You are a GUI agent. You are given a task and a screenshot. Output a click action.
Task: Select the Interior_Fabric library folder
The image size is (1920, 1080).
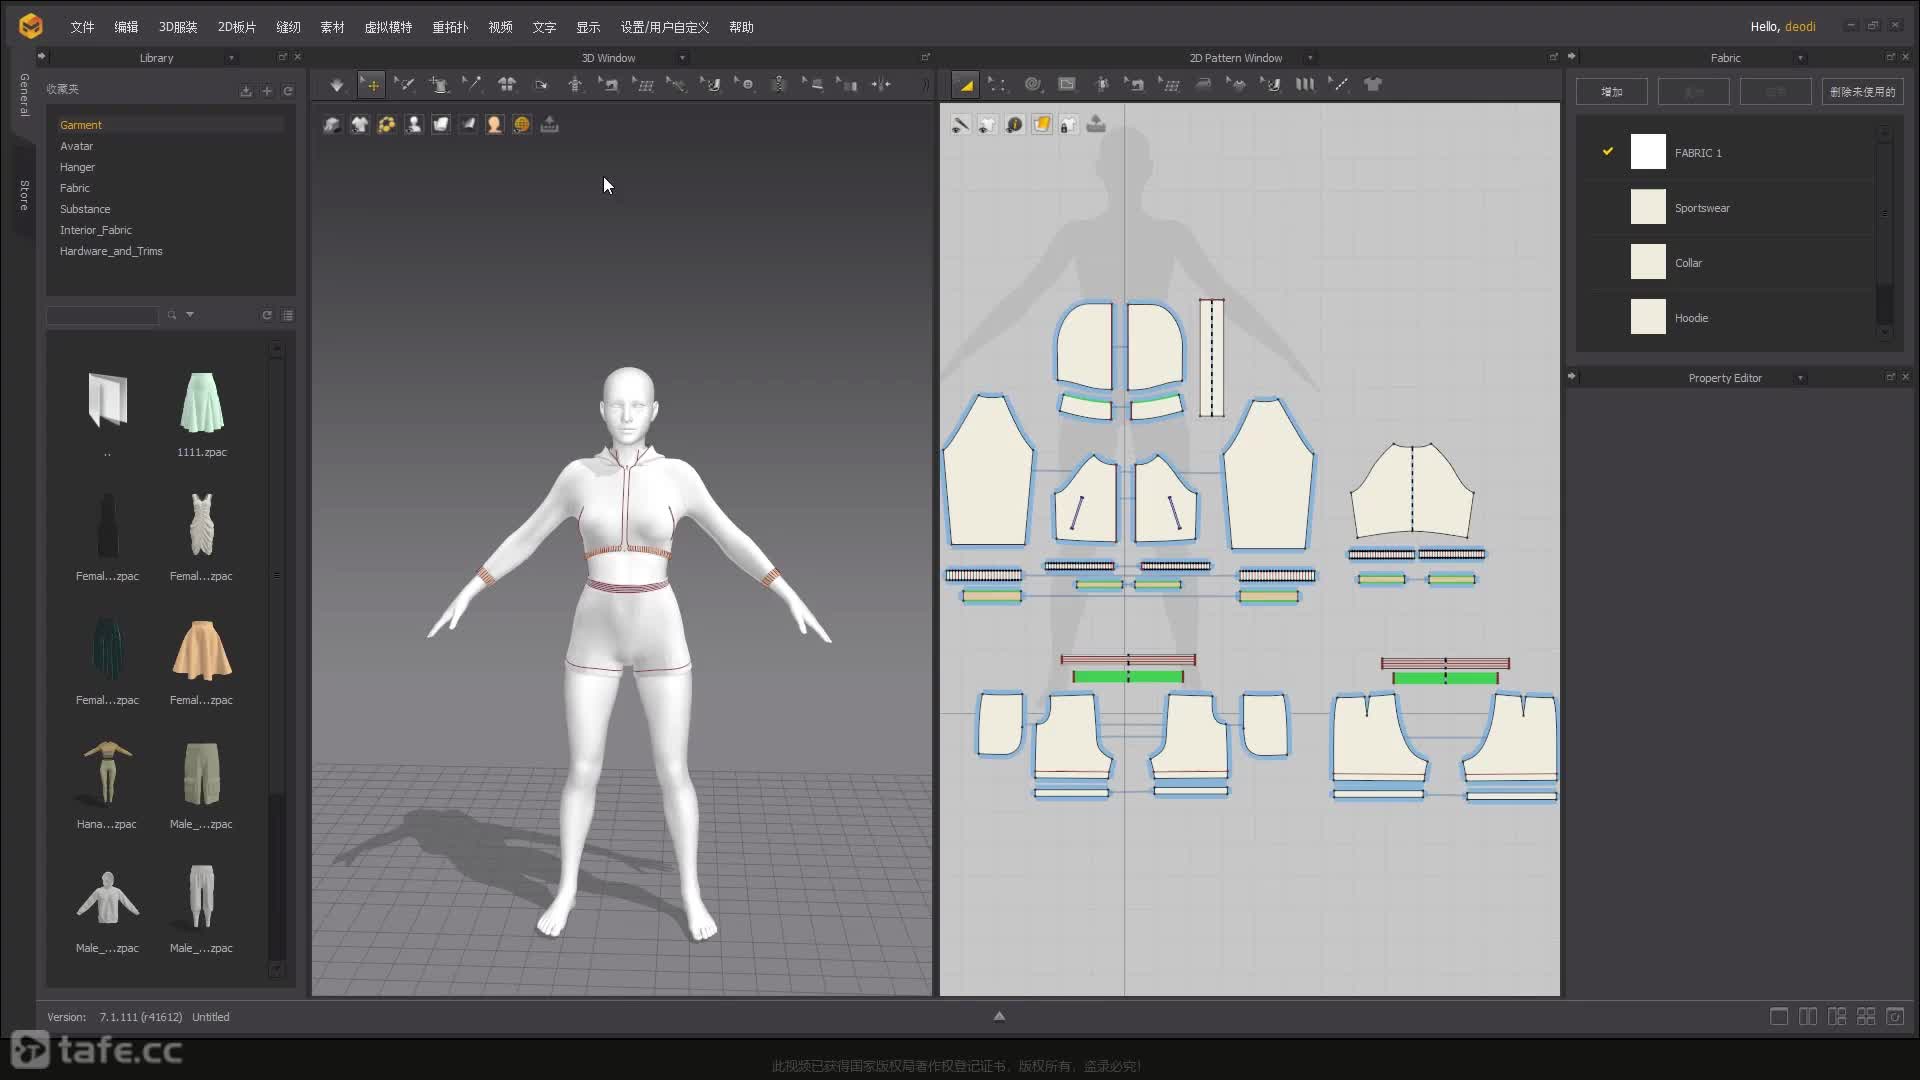coord(96,230)
